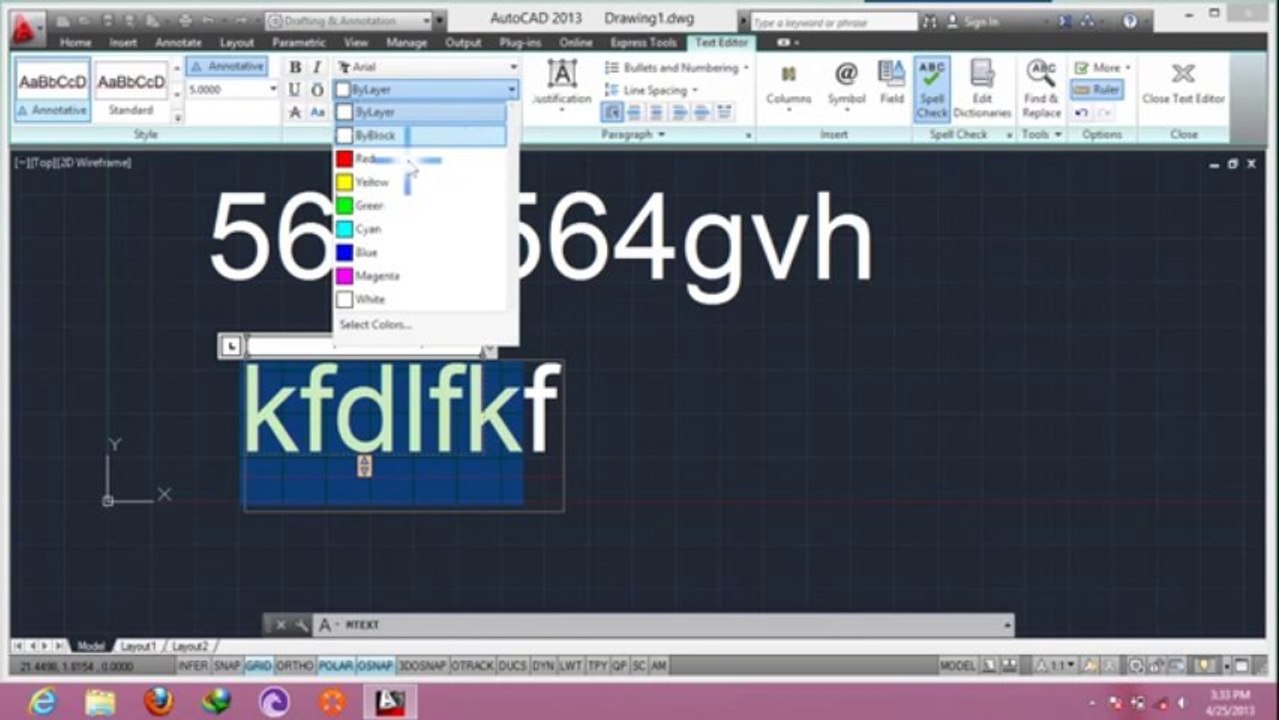
Task: Open the Annotate ribbon tab
Action: [178, 43]
